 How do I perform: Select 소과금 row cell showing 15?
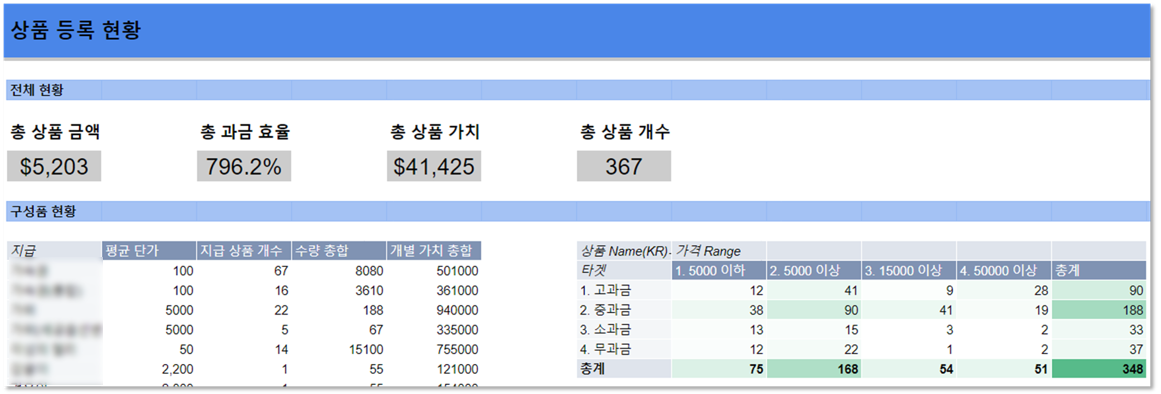coord(814,329)
